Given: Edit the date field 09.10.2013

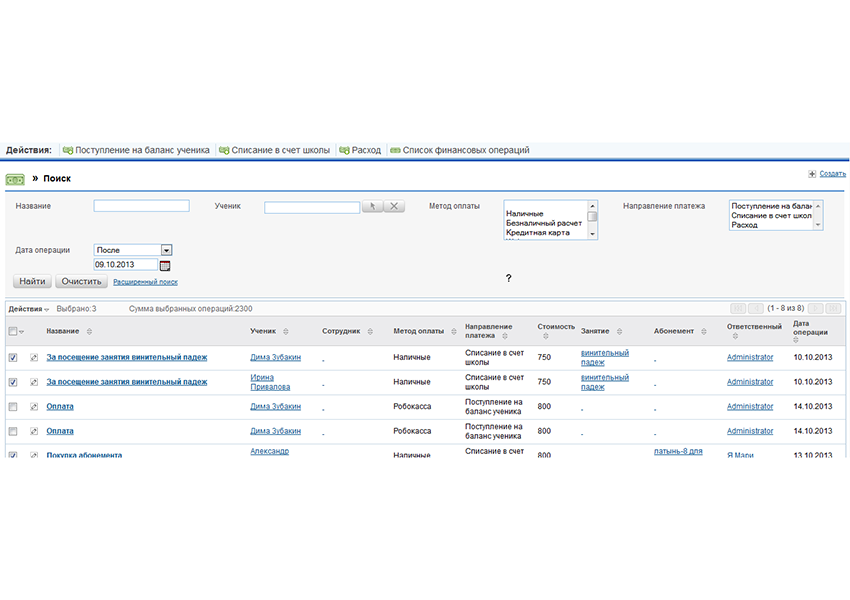Looking at the screenshot, I should pos(125,264).
